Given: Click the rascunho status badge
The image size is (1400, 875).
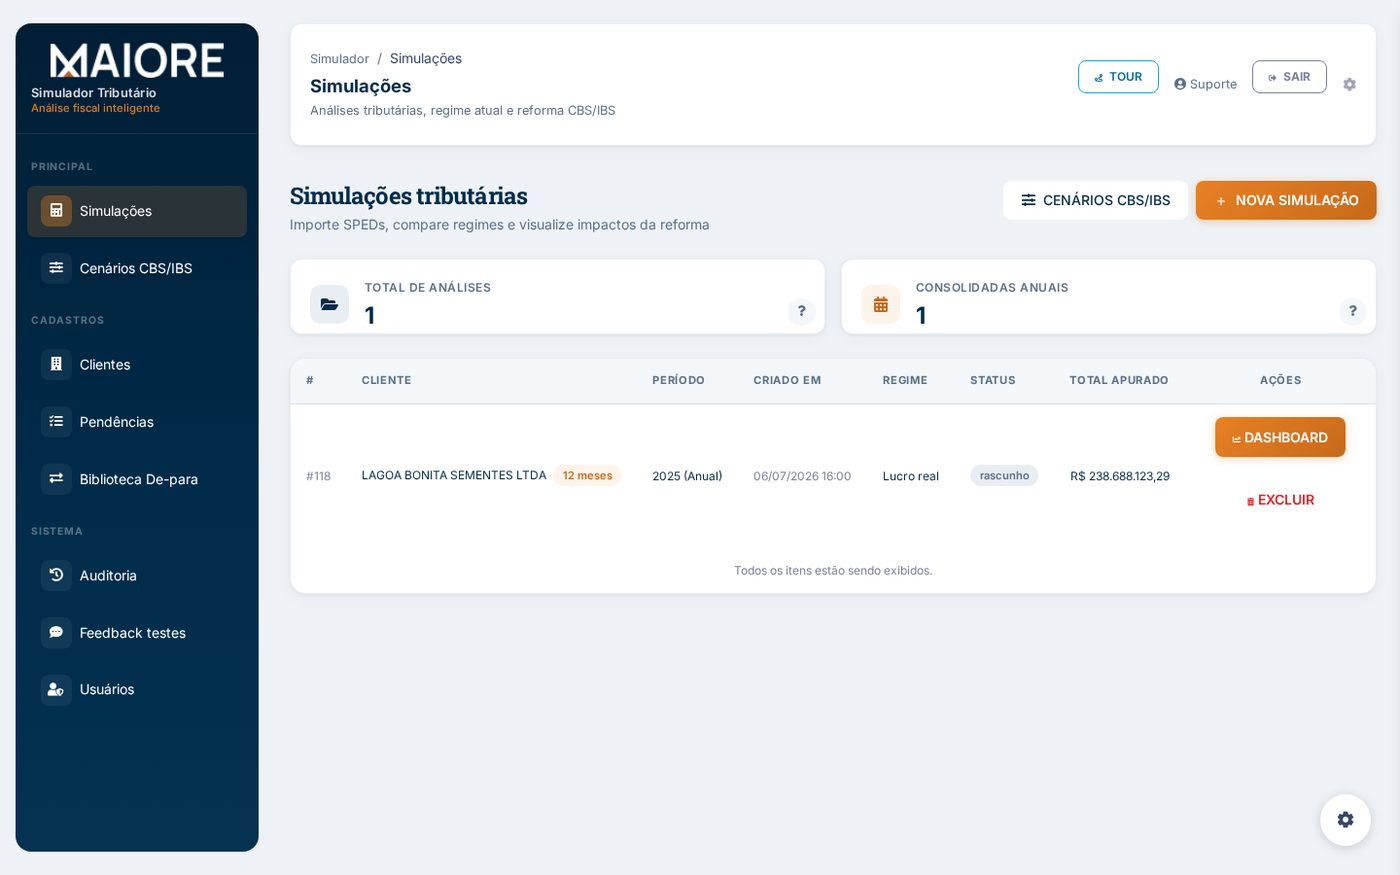Looking at the screenshot, I should pyautogui.click(x=1004, y=476).
